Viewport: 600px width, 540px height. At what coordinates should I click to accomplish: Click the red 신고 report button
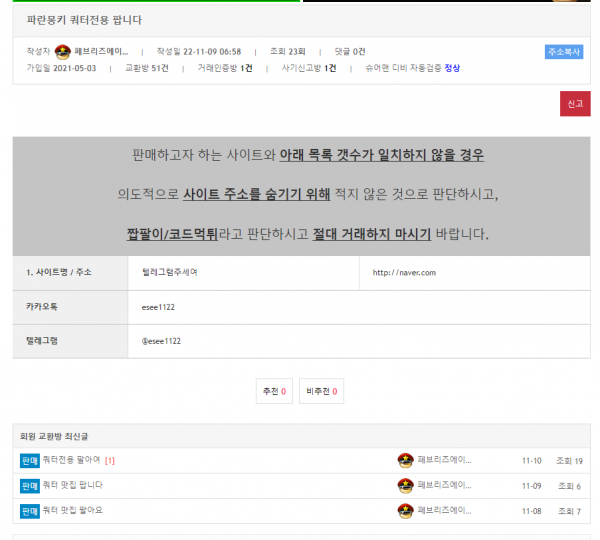[575, 104]
